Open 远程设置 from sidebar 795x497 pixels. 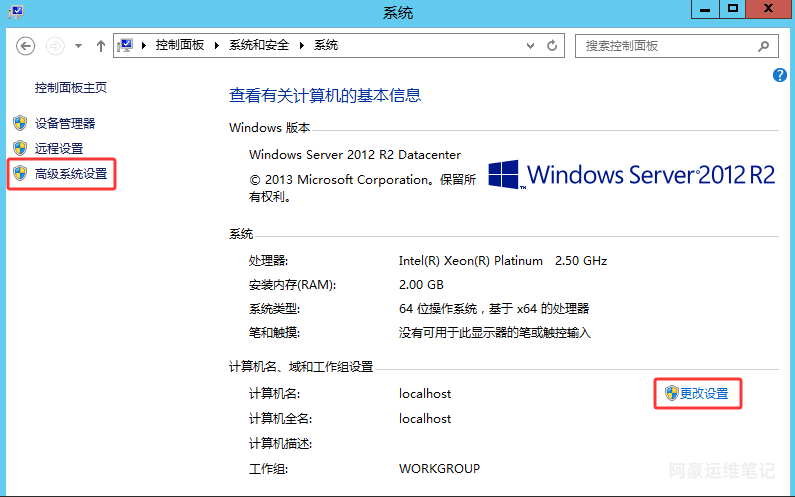pos(59,149)
